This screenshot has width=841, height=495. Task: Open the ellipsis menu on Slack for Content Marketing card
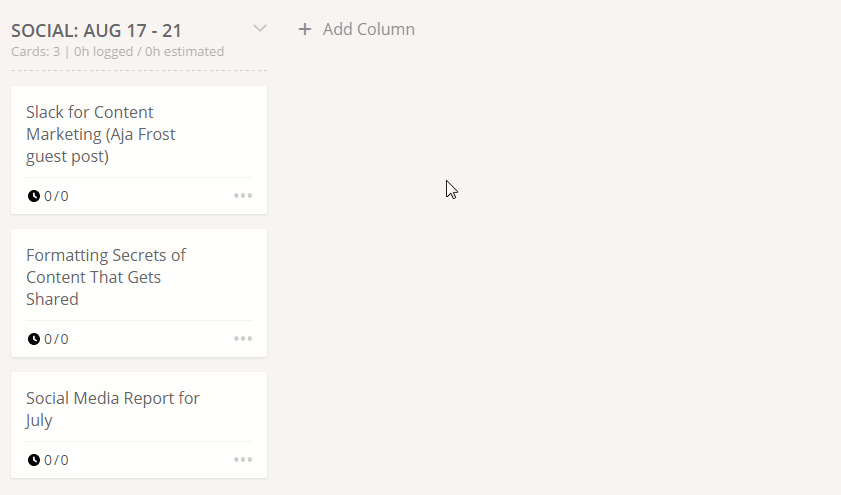(243, 196)
